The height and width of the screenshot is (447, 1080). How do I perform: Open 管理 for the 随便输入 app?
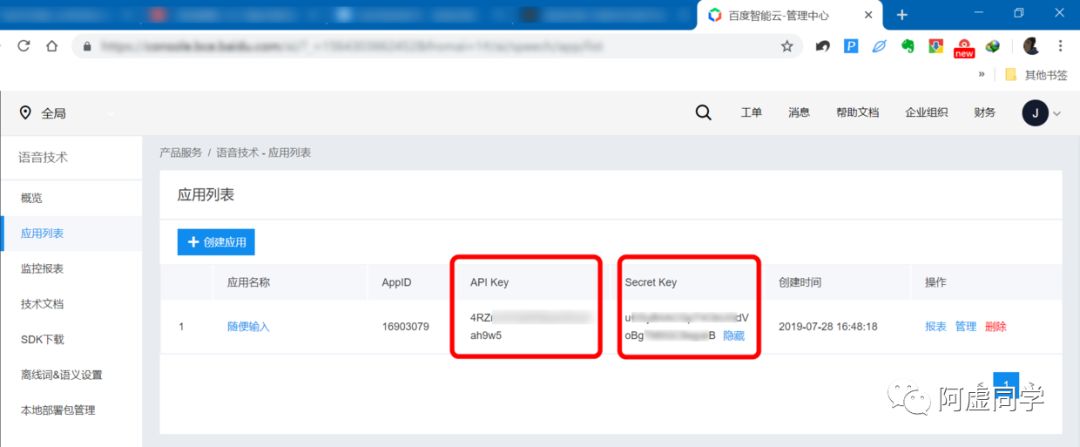(966, 326)
